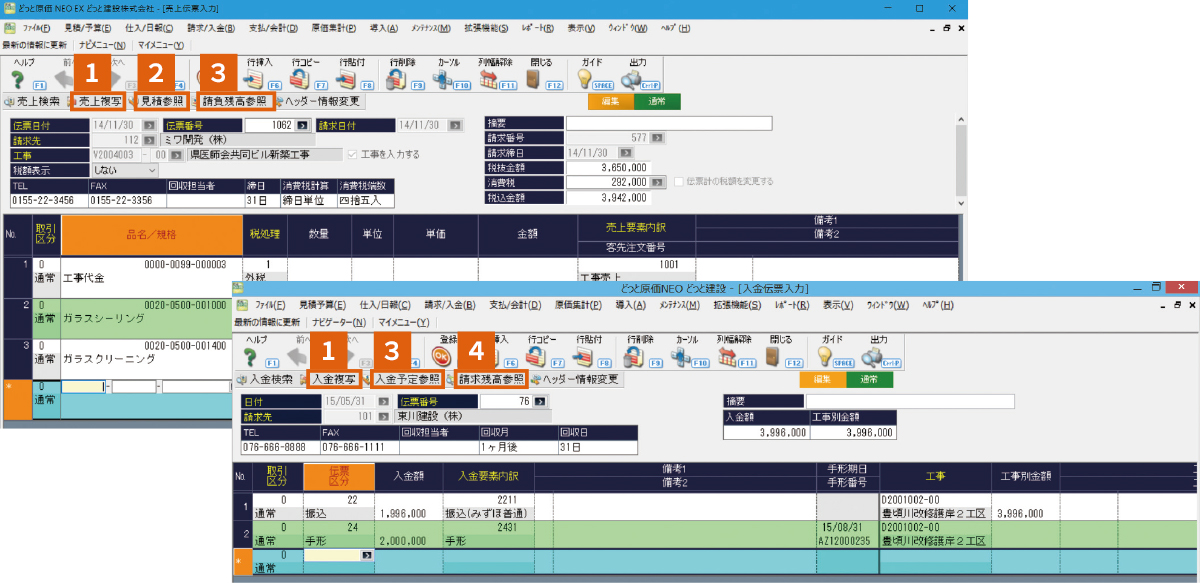Click 手形番号 cell AZ12000235
Viewport: 1200px width, 583px height.
pyautogui.click(x=848, y=541)
